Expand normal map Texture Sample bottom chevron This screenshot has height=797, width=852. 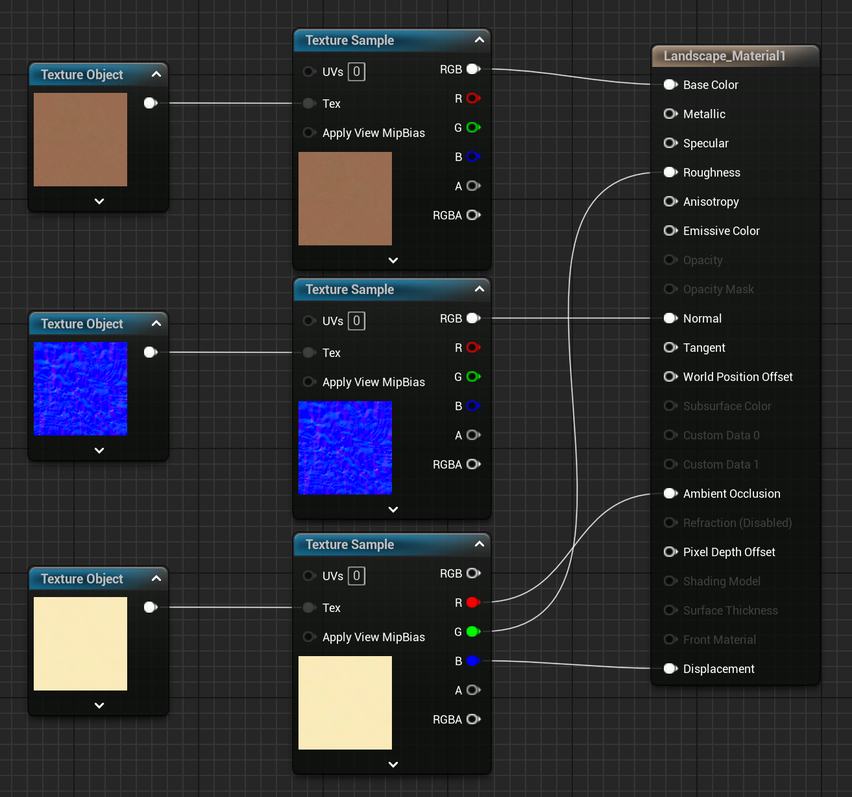[393, 510]
